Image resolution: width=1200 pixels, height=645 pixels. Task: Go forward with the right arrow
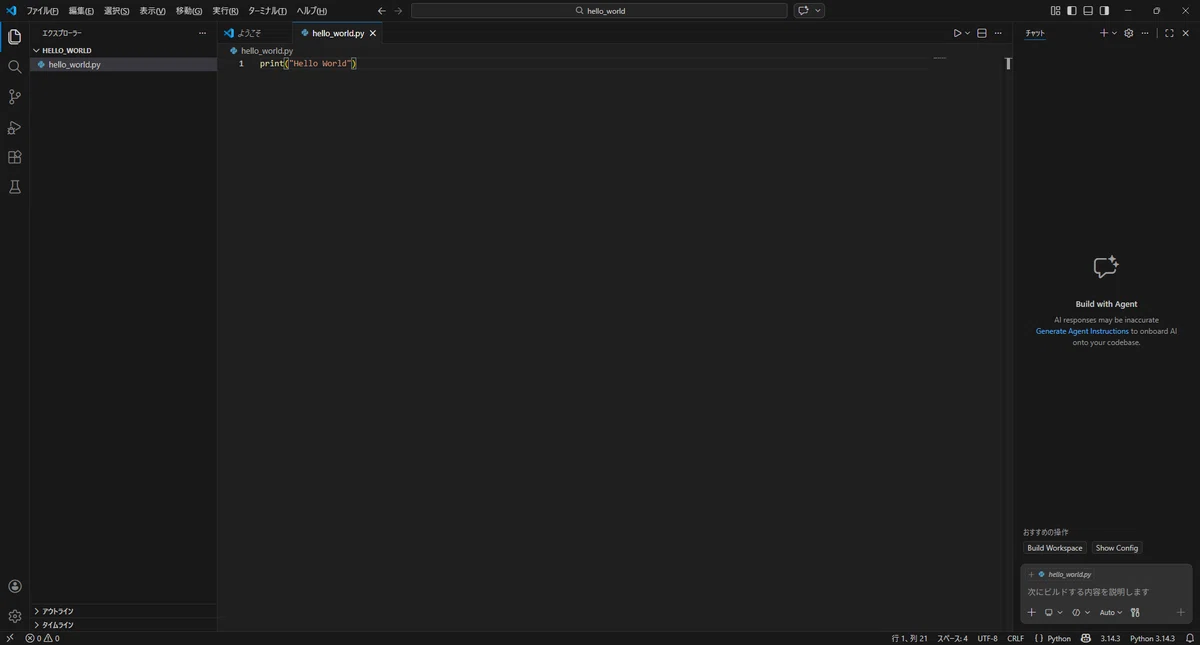pyautogui.click(x=398, y=11)
